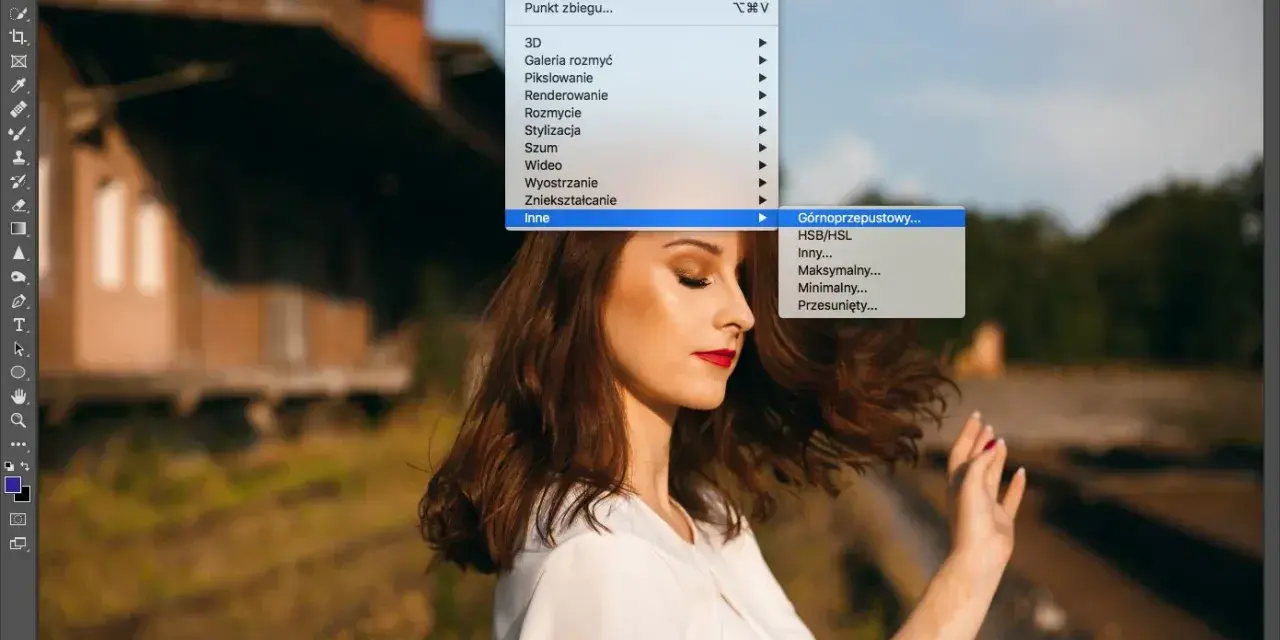Open the Edit Toolbar three-dots menu

click(18, 444)
